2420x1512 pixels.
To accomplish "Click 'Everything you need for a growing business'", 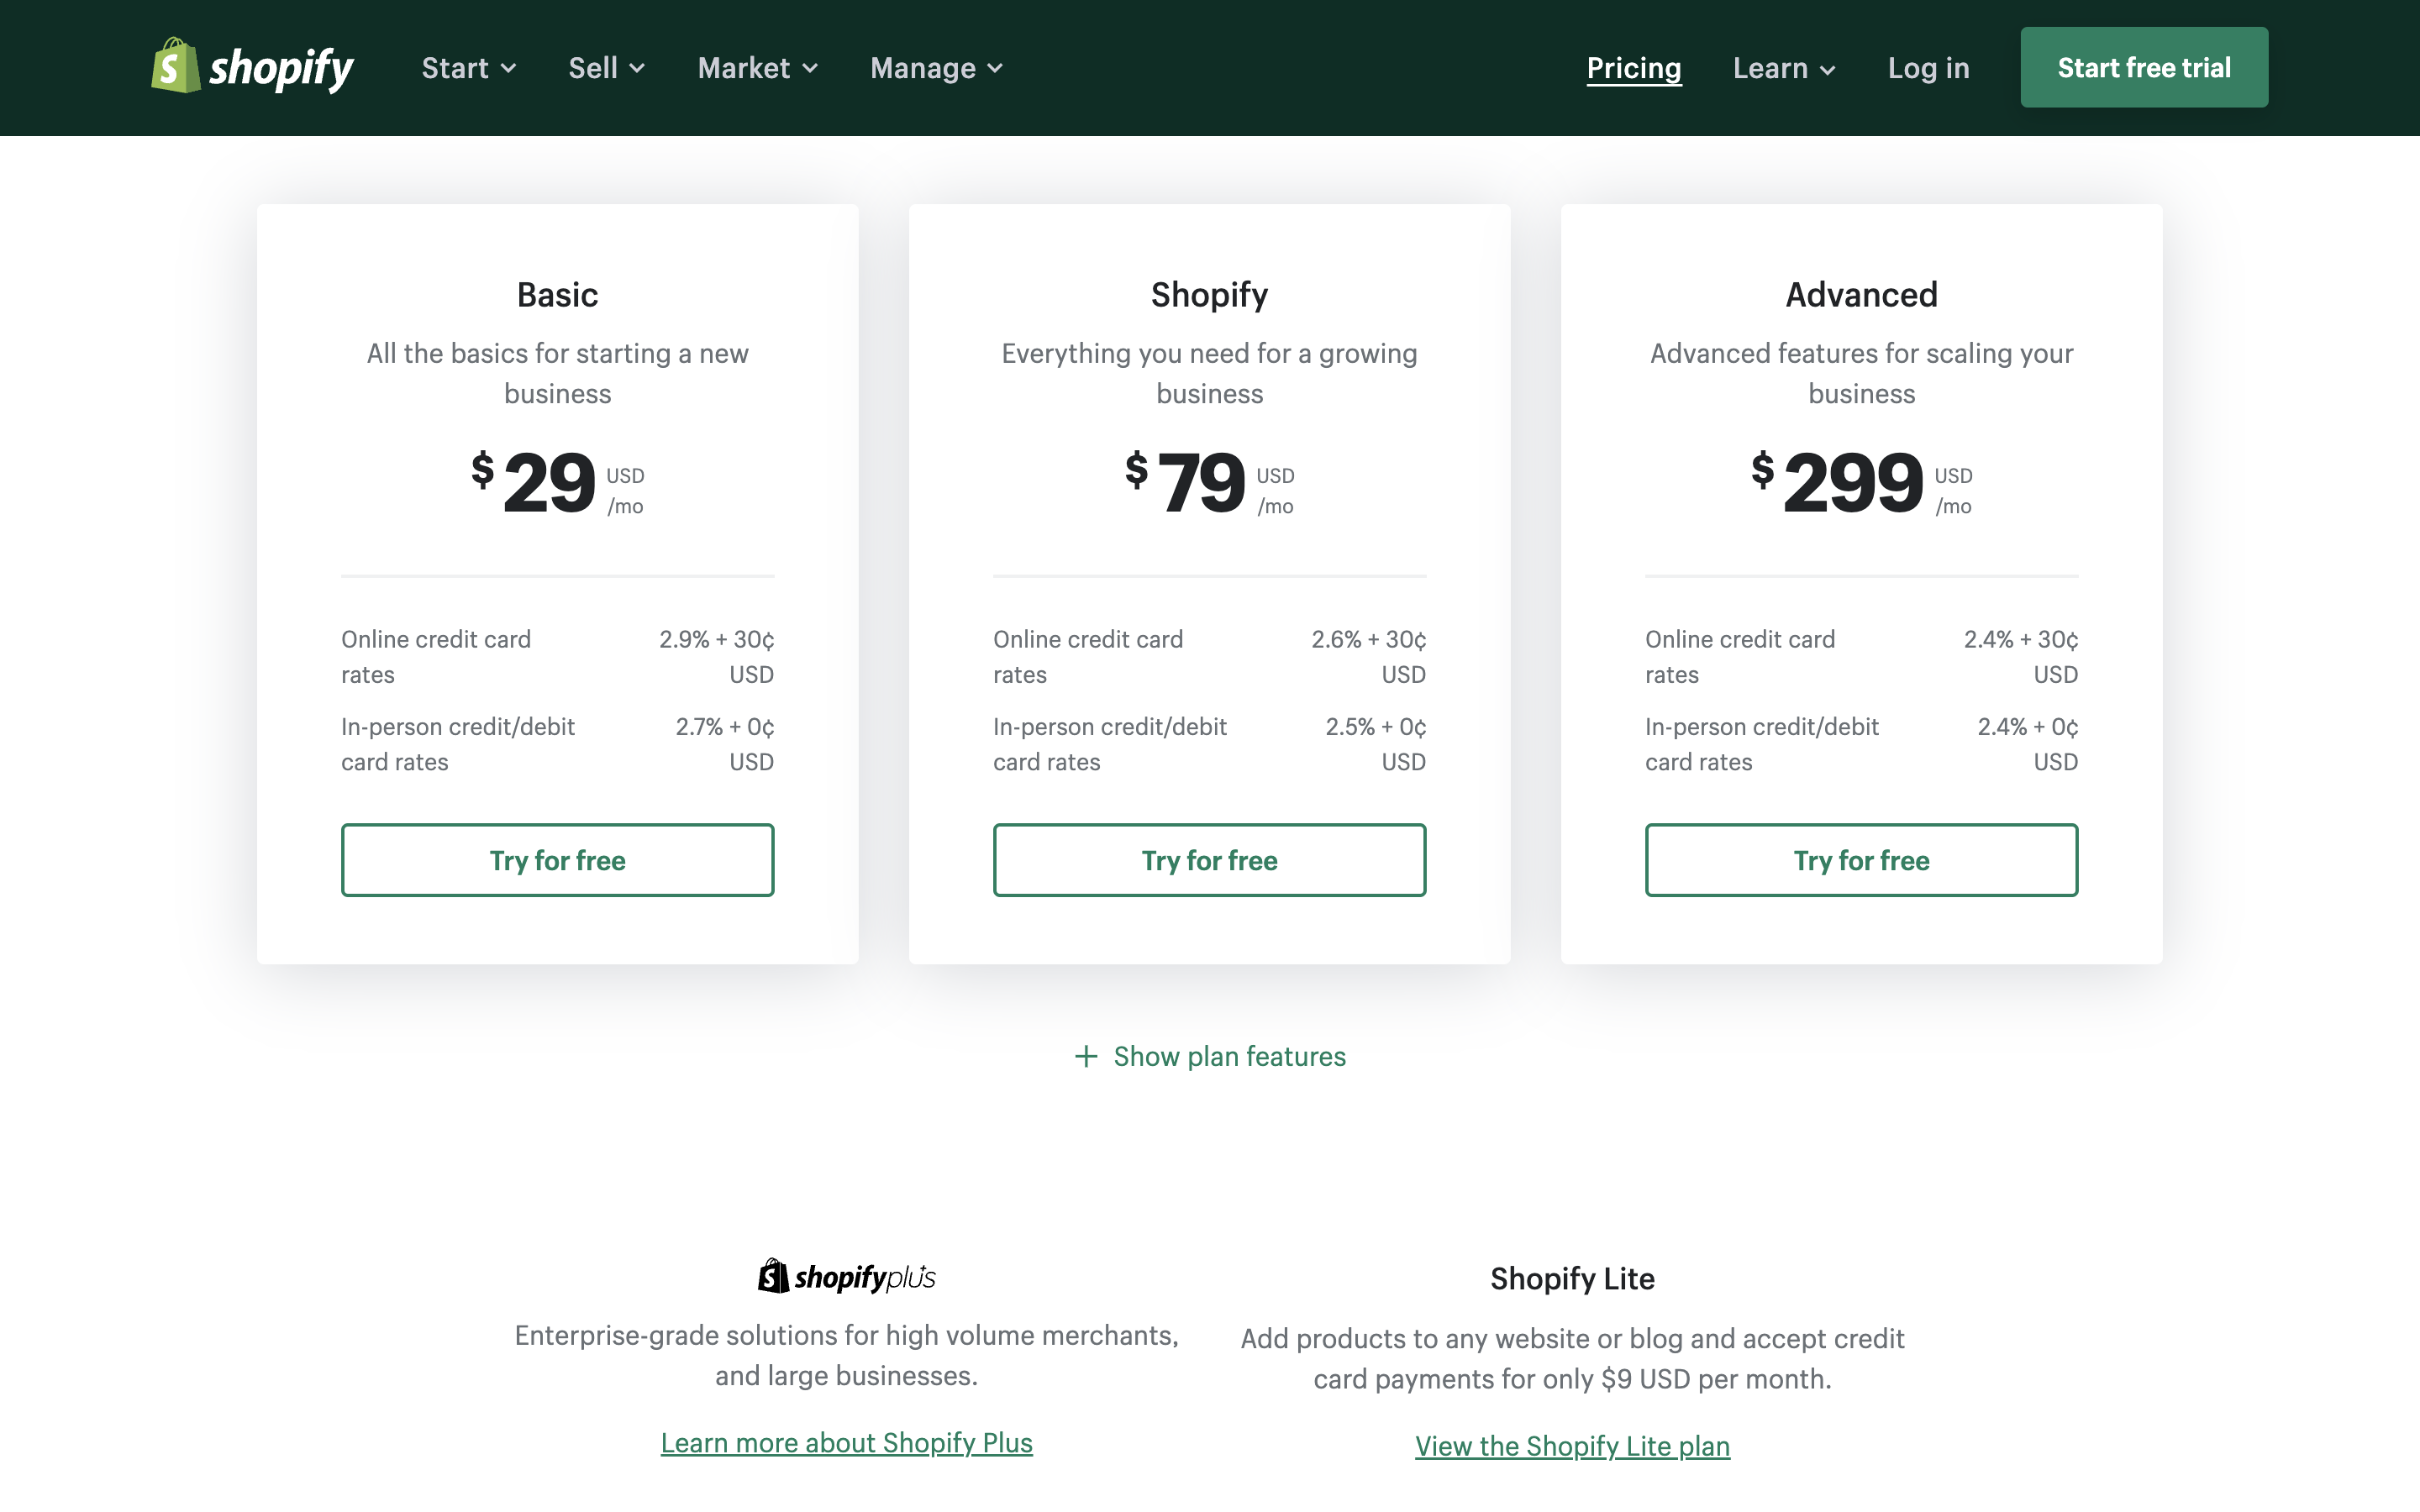I will click(x=1209, y=373).
